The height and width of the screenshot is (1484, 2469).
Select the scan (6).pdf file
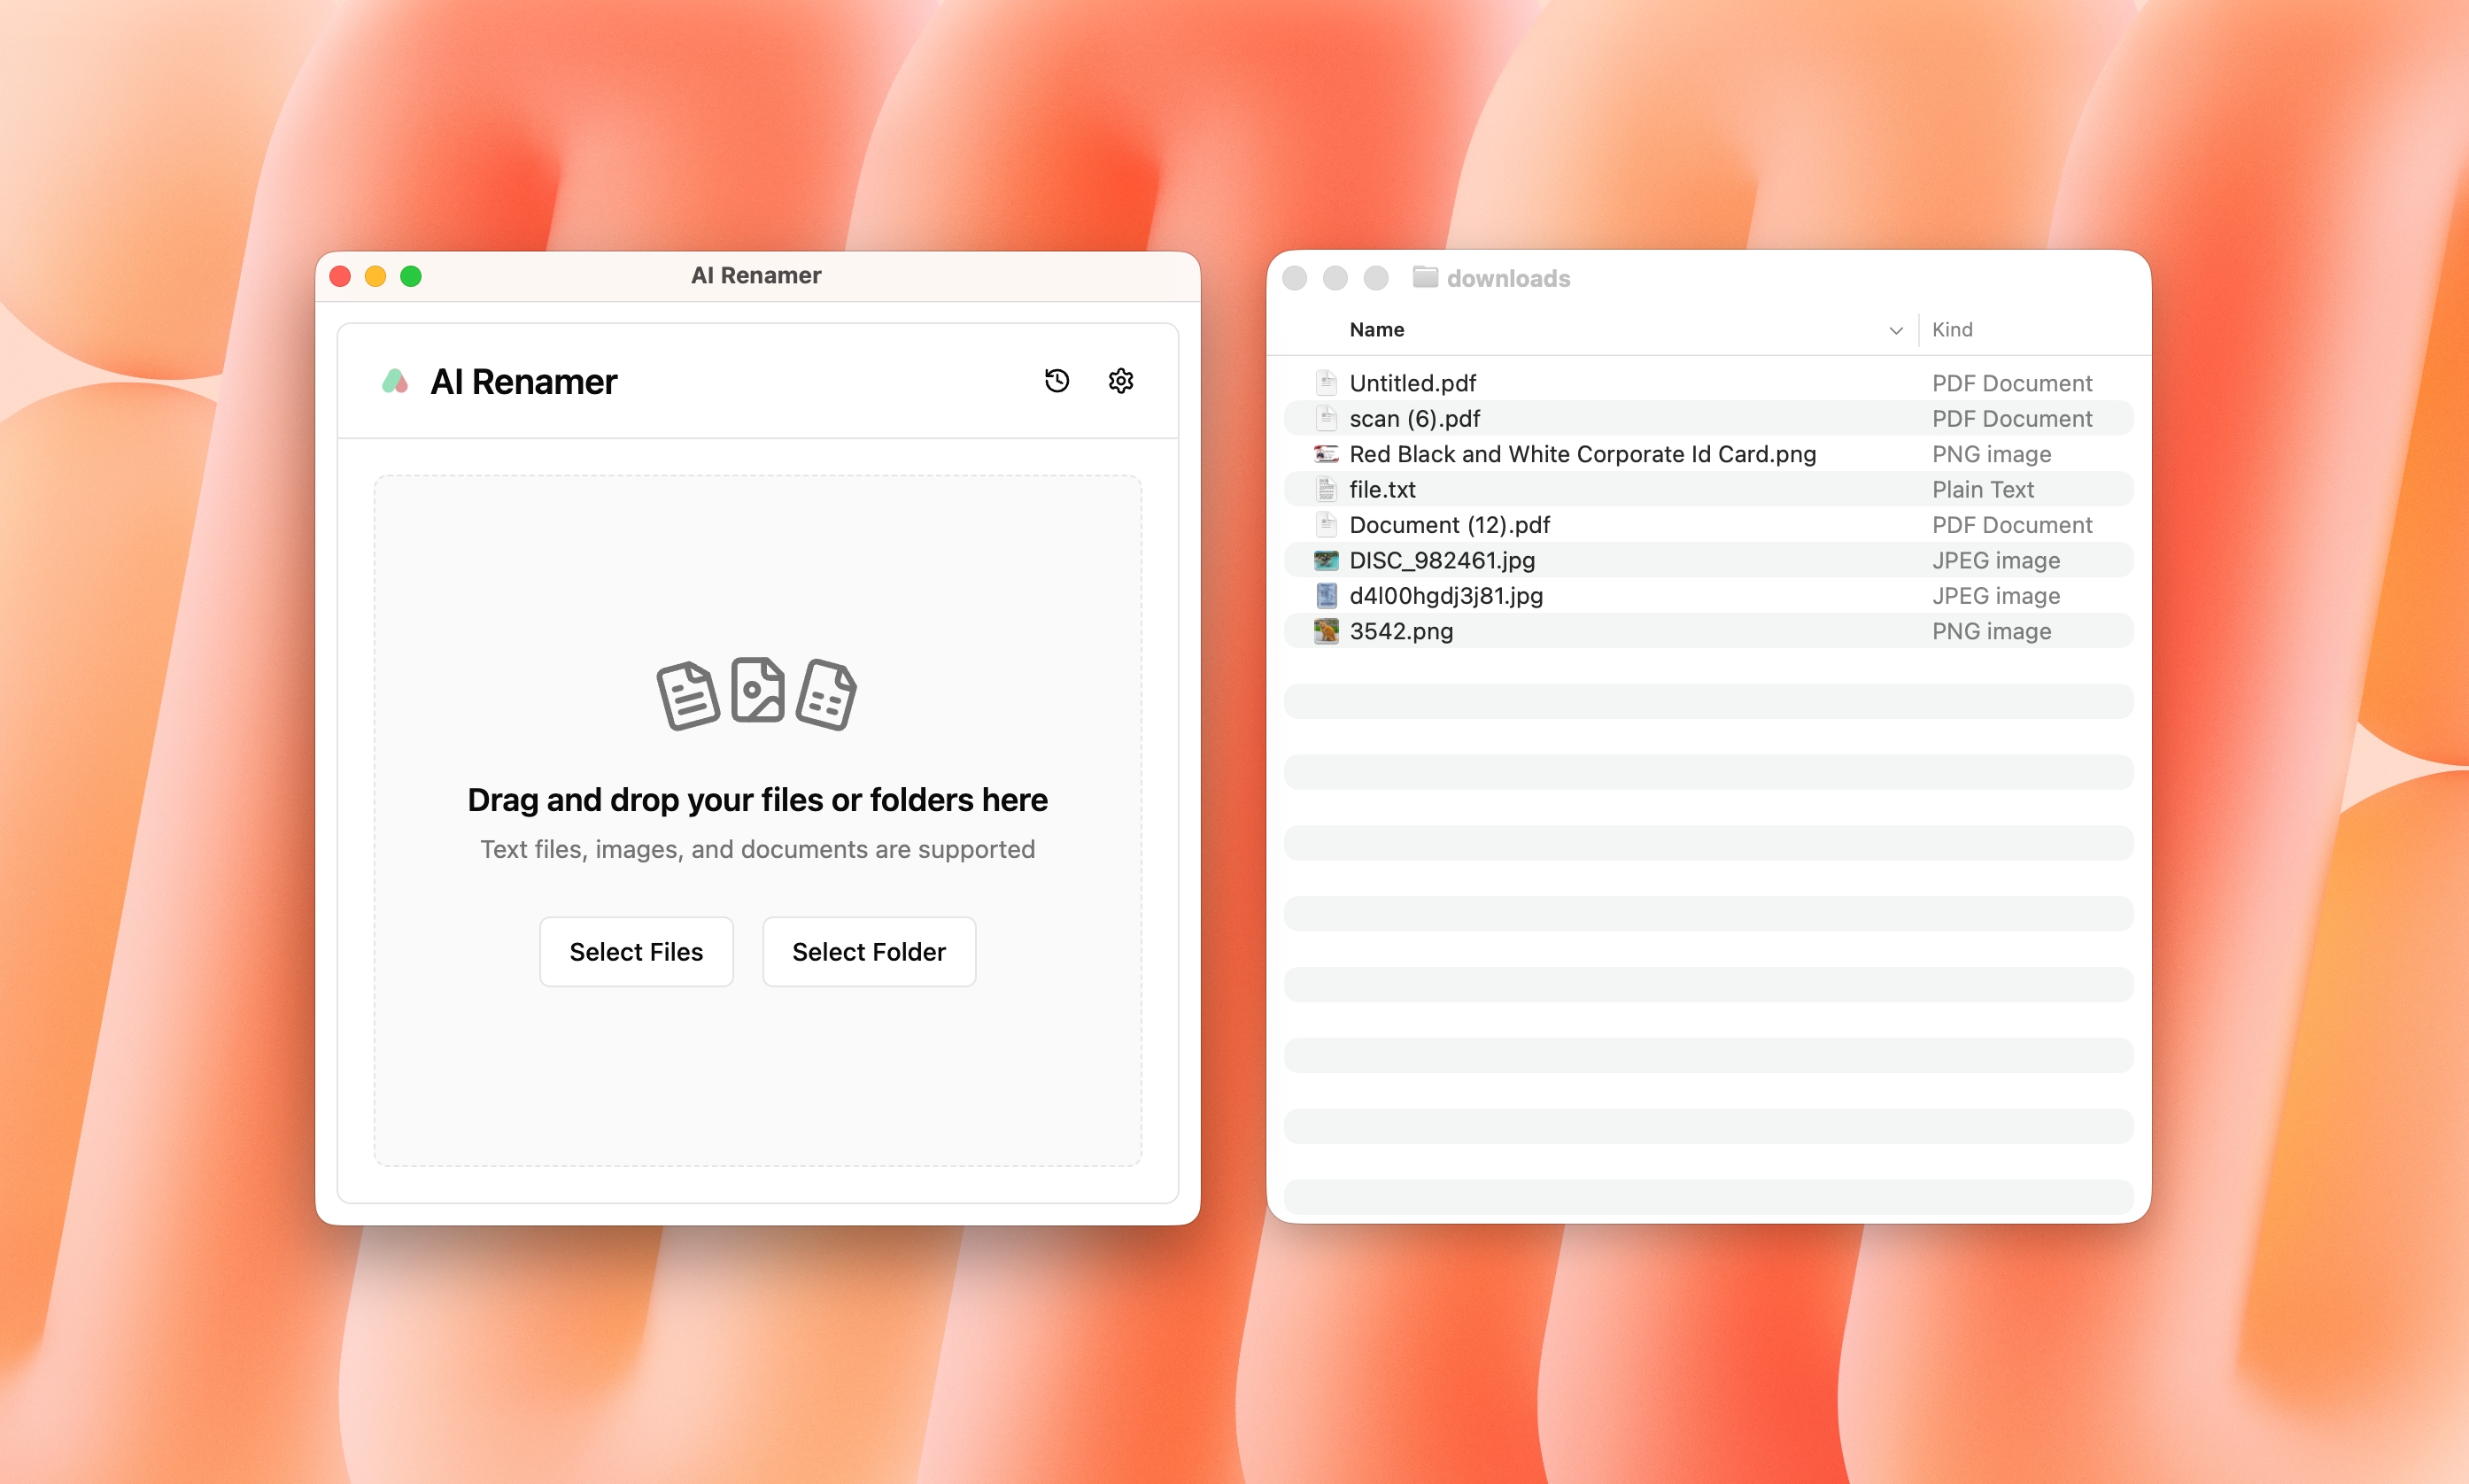pos(1414,418)
